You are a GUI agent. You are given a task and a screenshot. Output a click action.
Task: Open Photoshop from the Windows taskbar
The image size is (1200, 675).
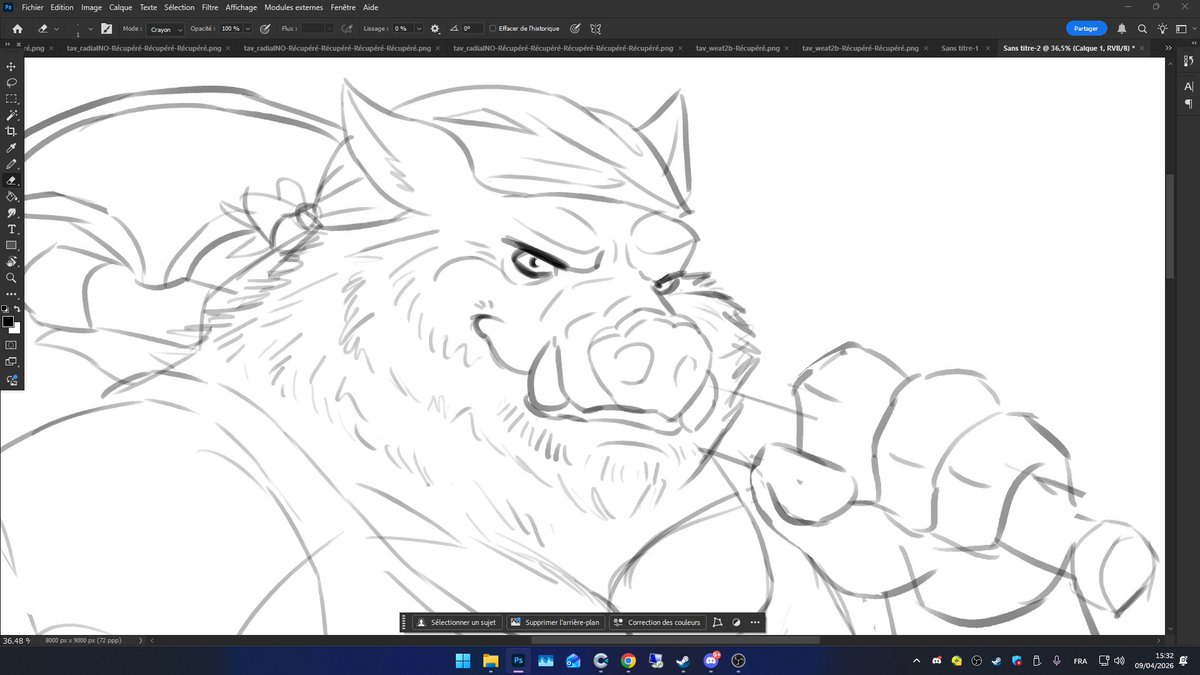(x=516, y=661)
